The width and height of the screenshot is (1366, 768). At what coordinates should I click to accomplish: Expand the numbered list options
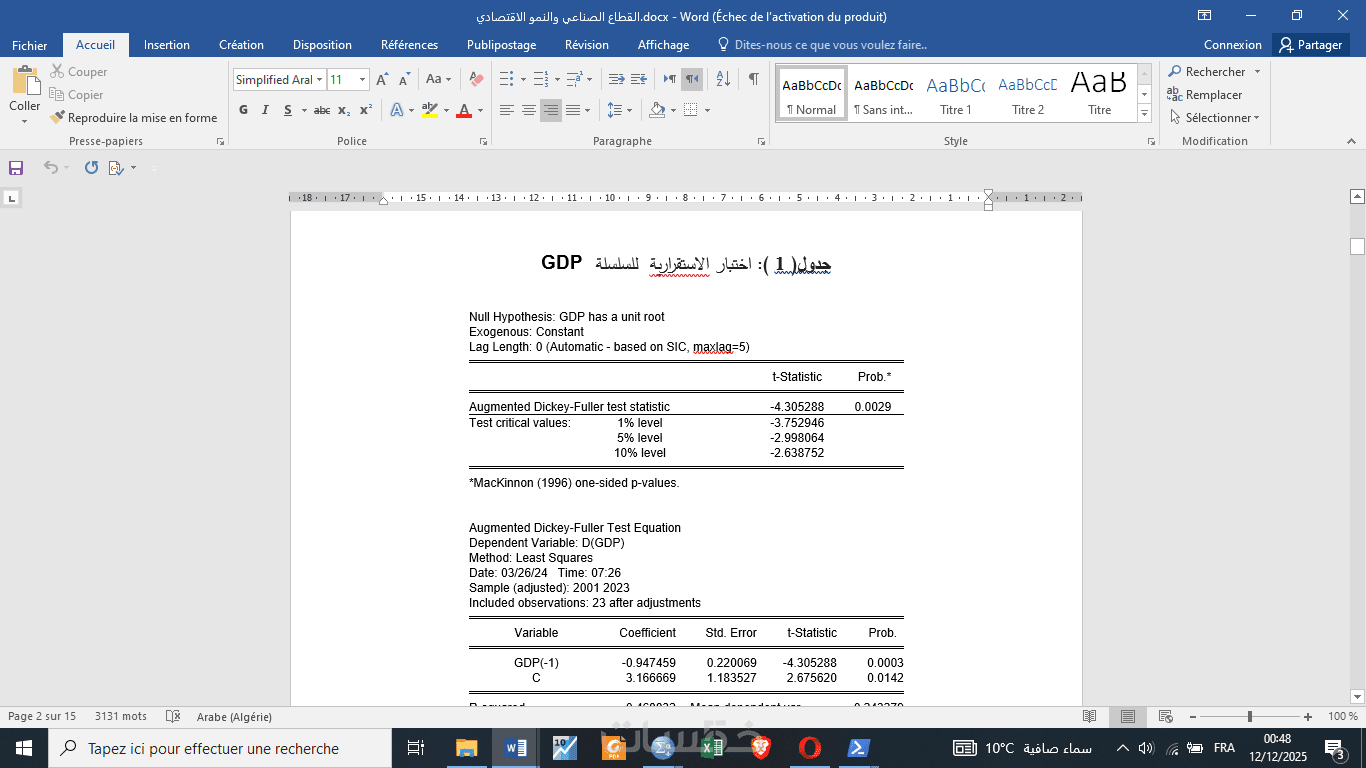pyautogui.click(x=556, y=79)
